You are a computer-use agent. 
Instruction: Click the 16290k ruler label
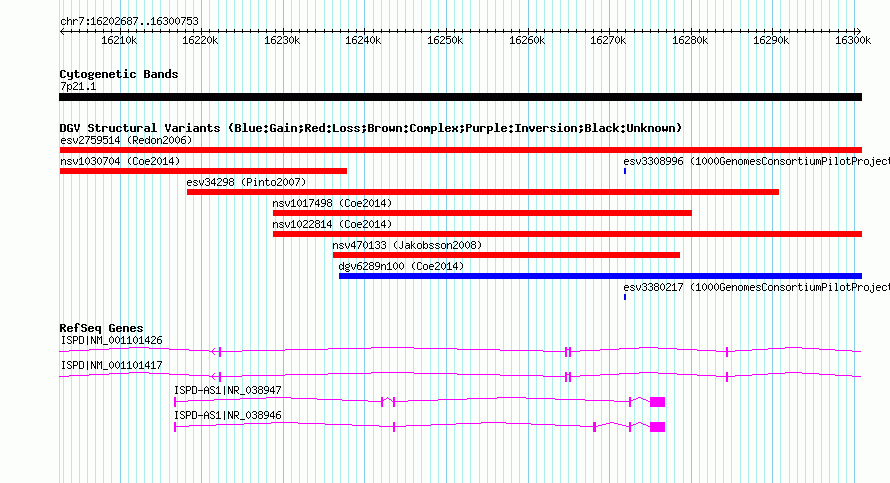[x=771, y=41]
